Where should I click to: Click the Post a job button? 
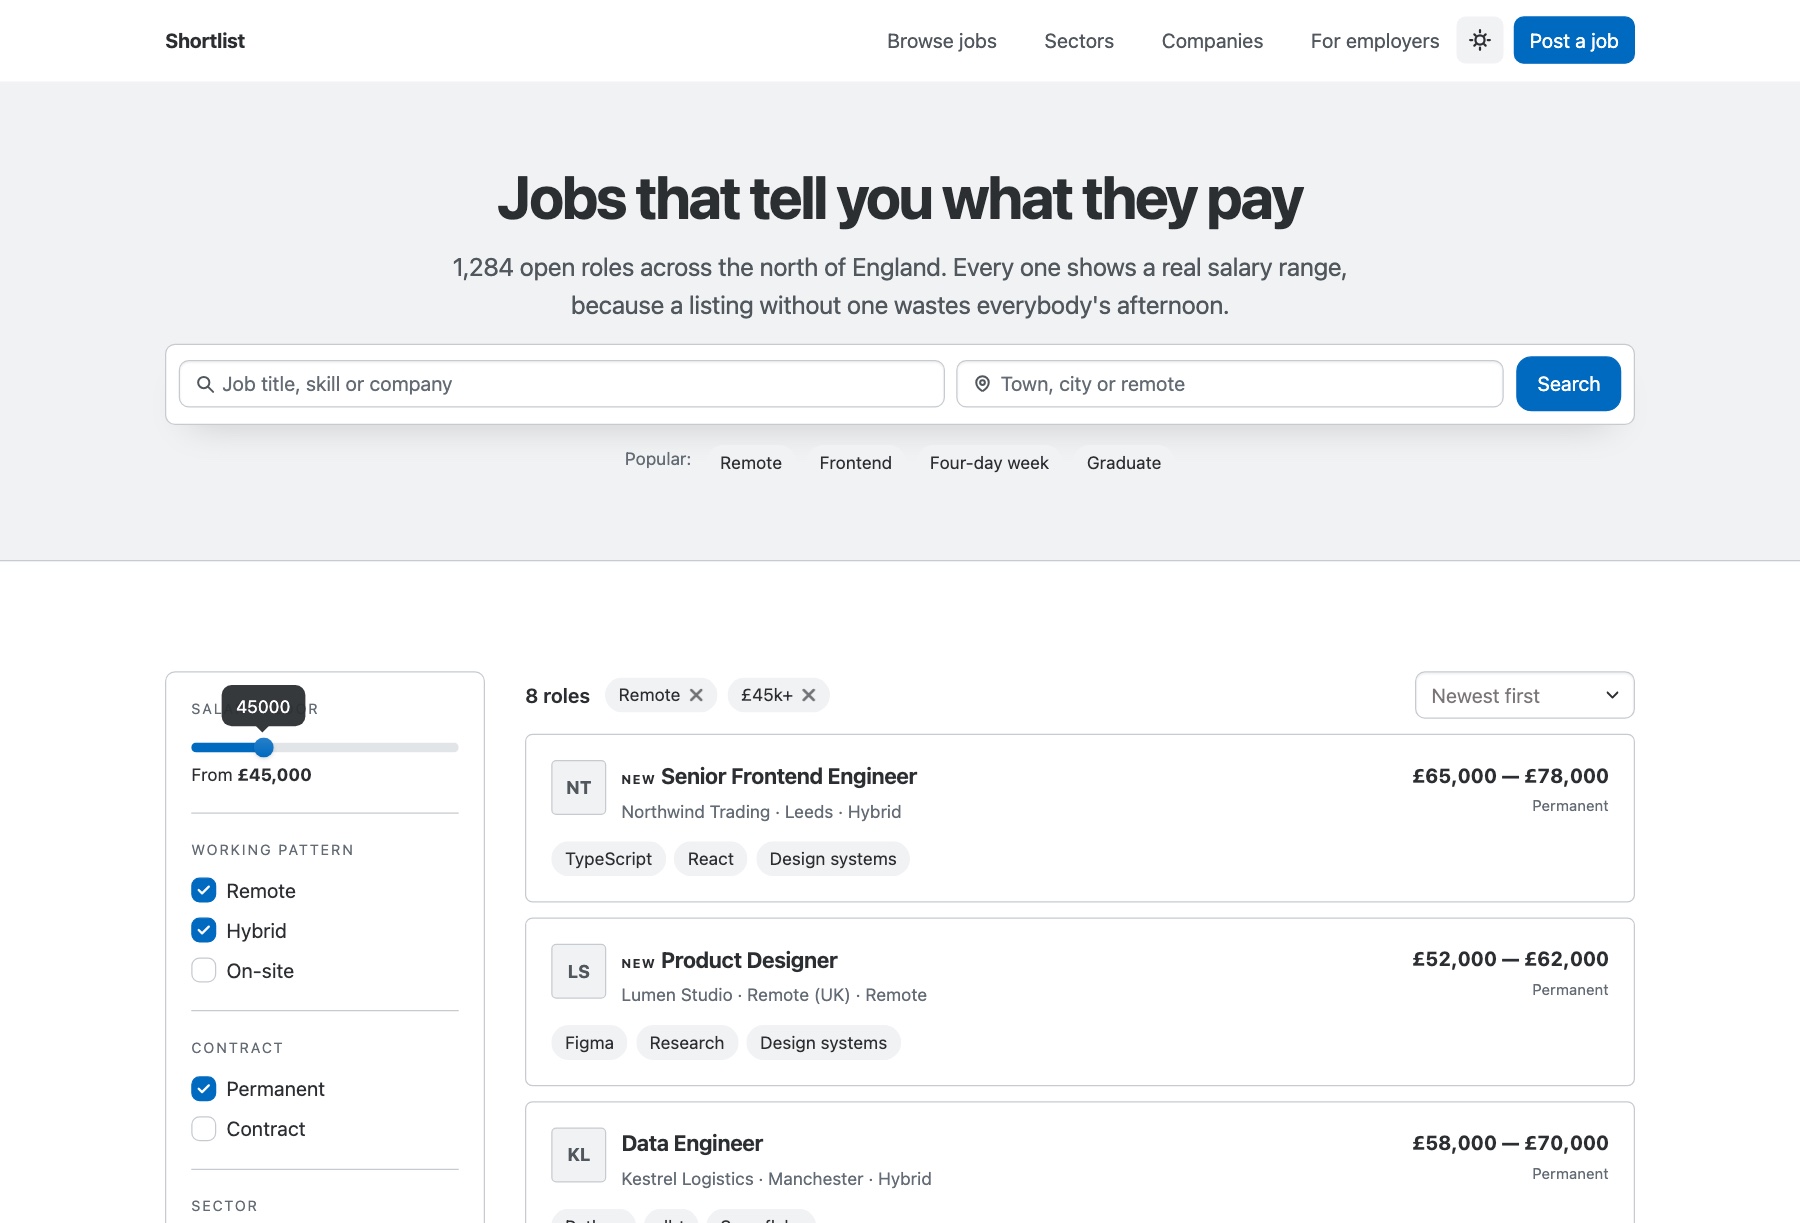[x=1574, y=40]
